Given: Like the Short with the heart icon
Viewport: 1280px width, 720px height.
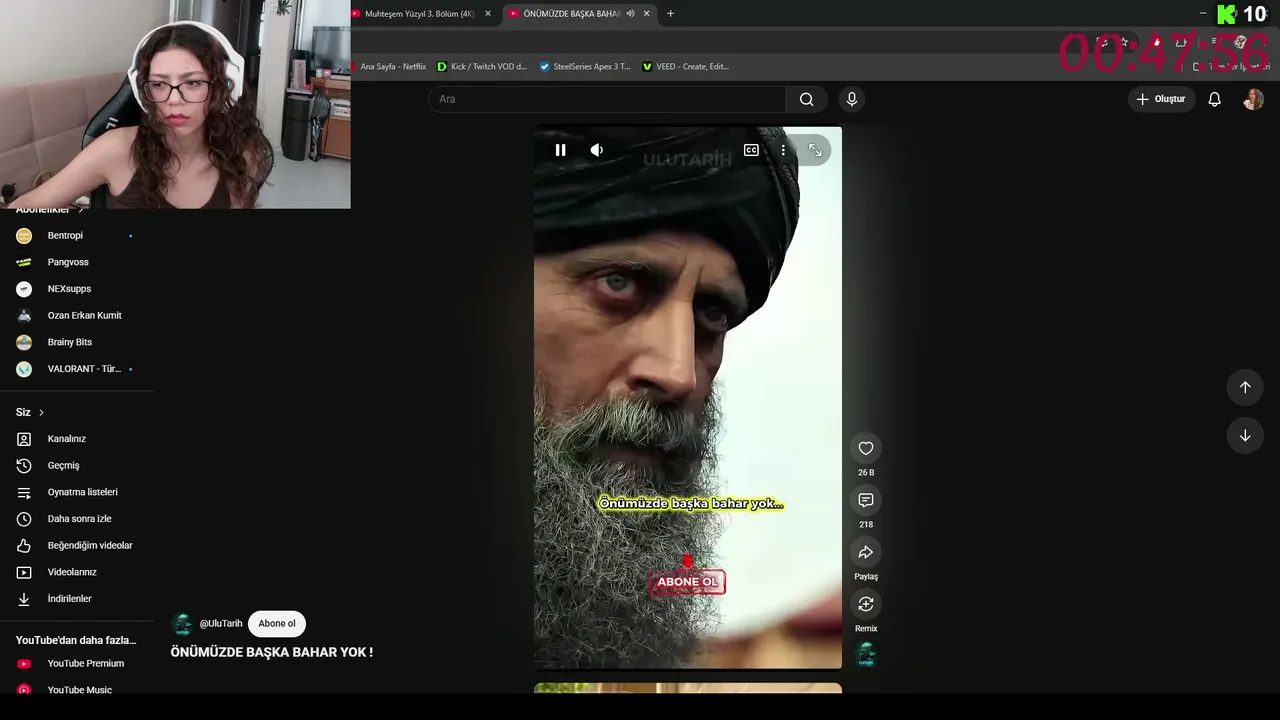Looking at the screenshot, I should 866,448.
